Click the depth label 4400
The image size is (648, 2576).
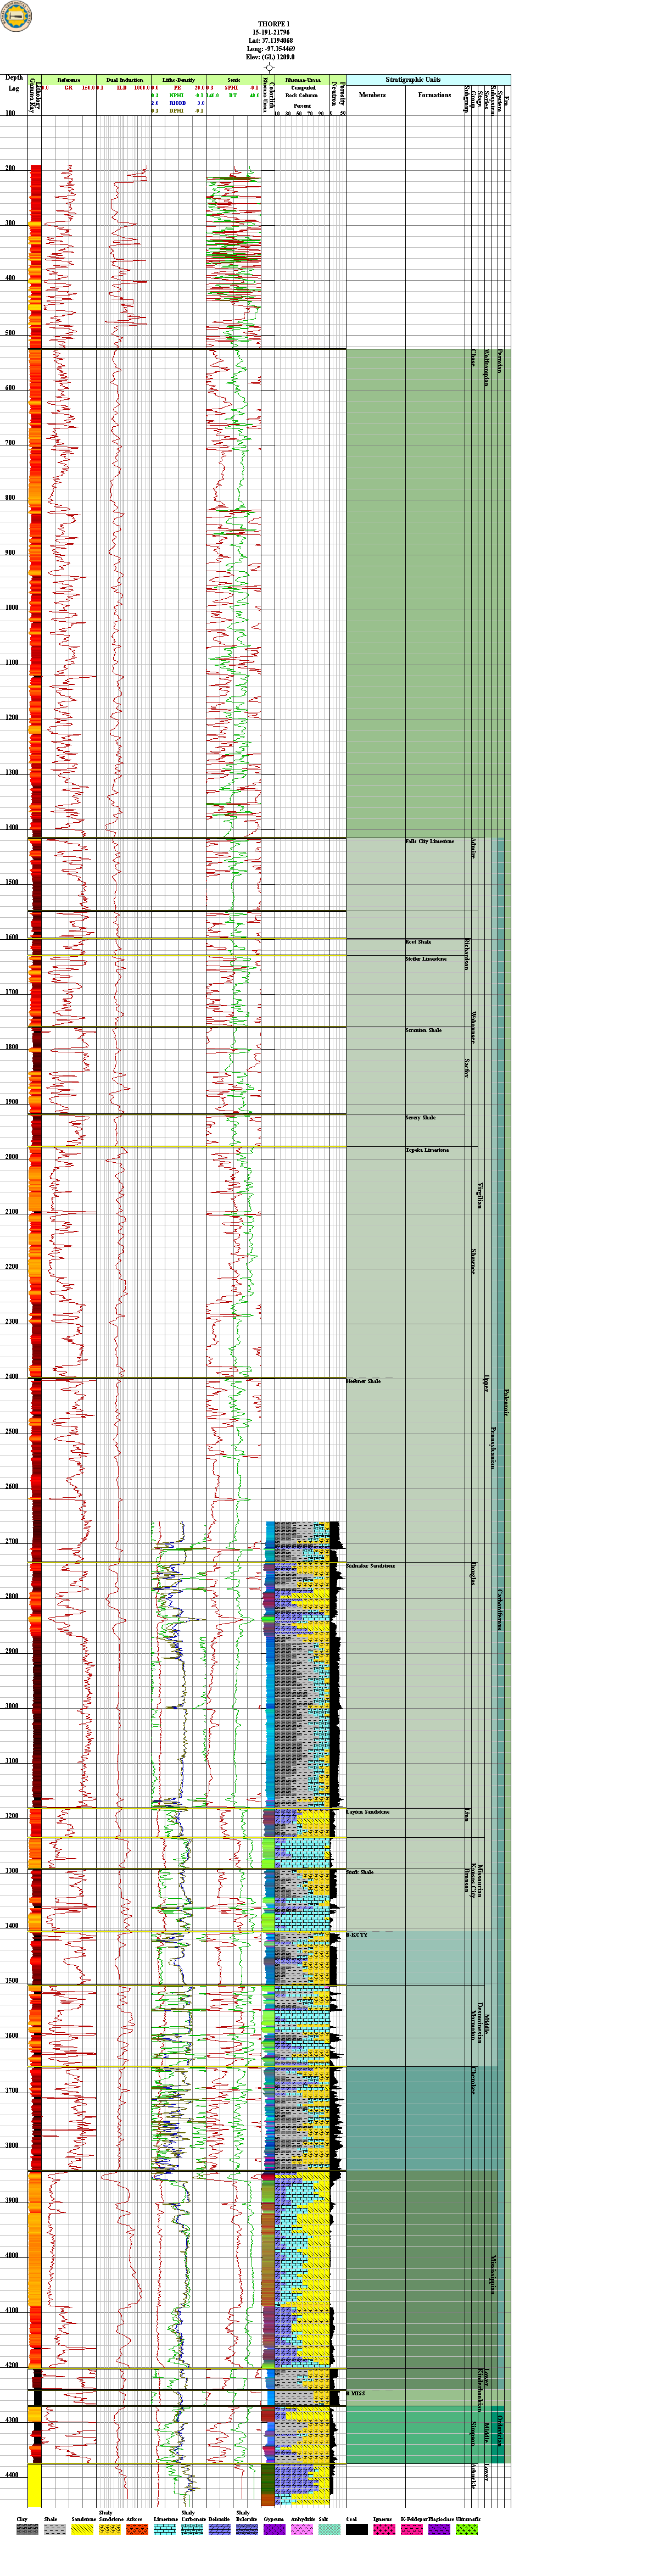coord(11,2475)
